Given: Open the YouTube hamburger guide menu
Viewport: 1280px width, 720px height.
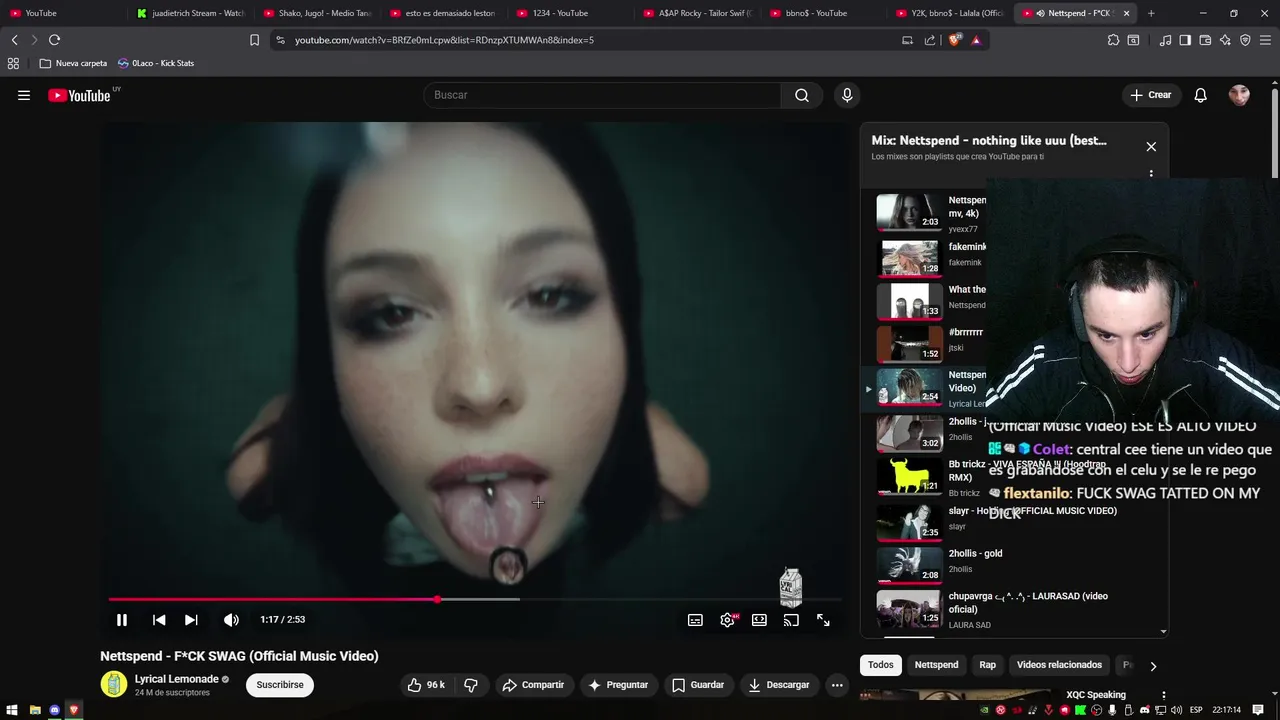Looking at the screenshot, I should click(x=24, y=95).
